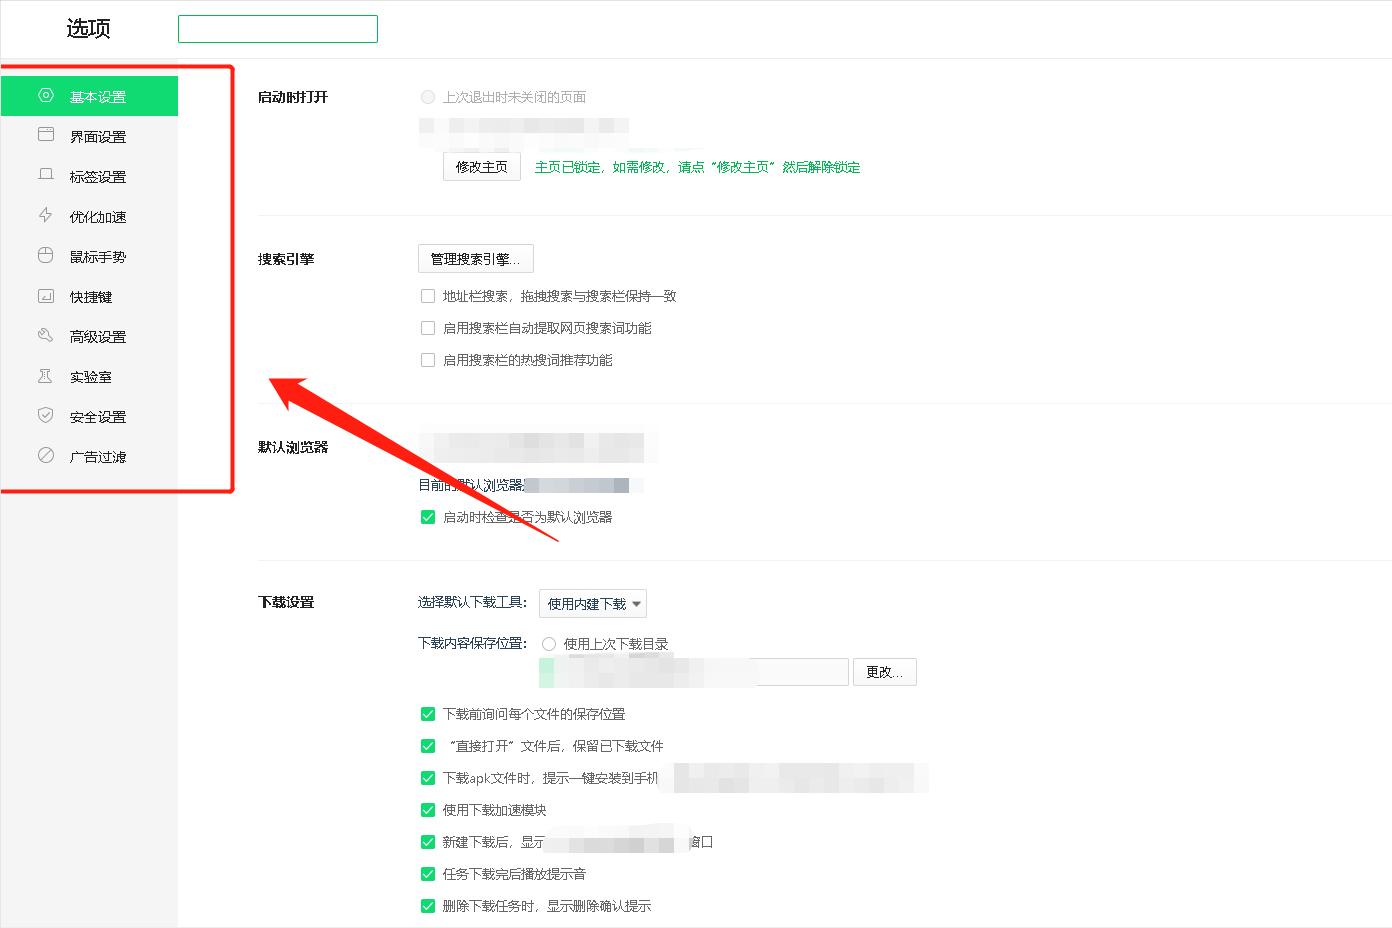The image size is (1392, 928).
Task: Open 界面设置 via its sidebar icon
Action: pos(46,135)
